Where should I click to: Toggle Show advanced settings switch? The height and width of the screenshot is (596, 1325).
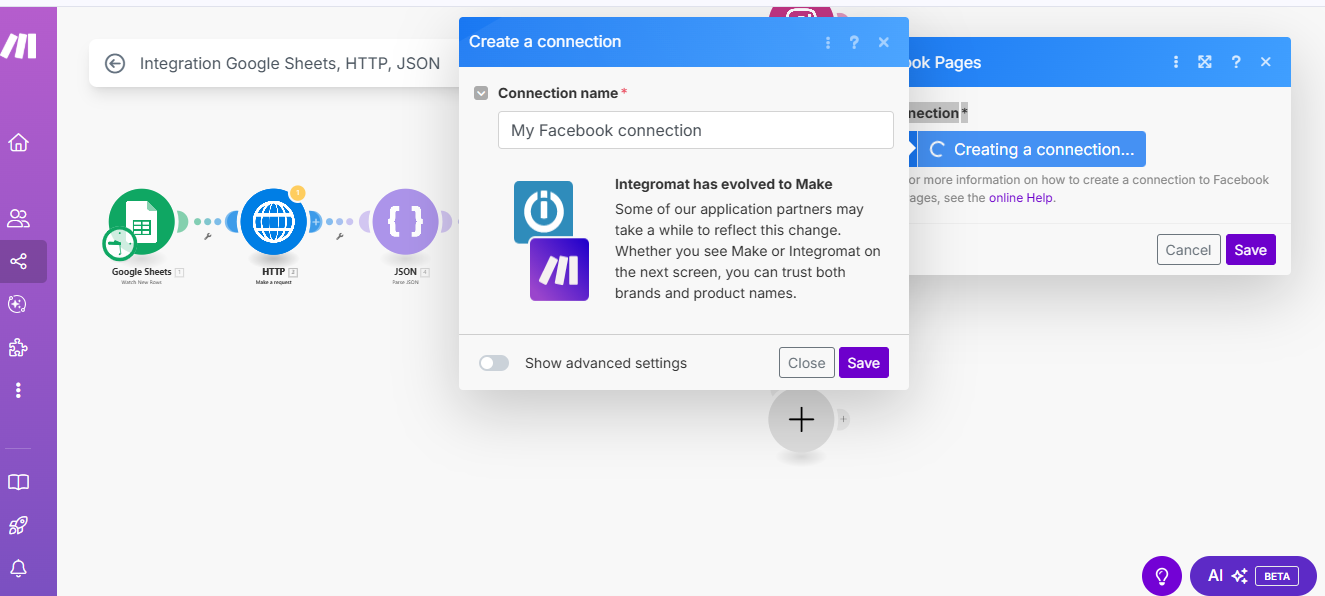click(494, 363)
